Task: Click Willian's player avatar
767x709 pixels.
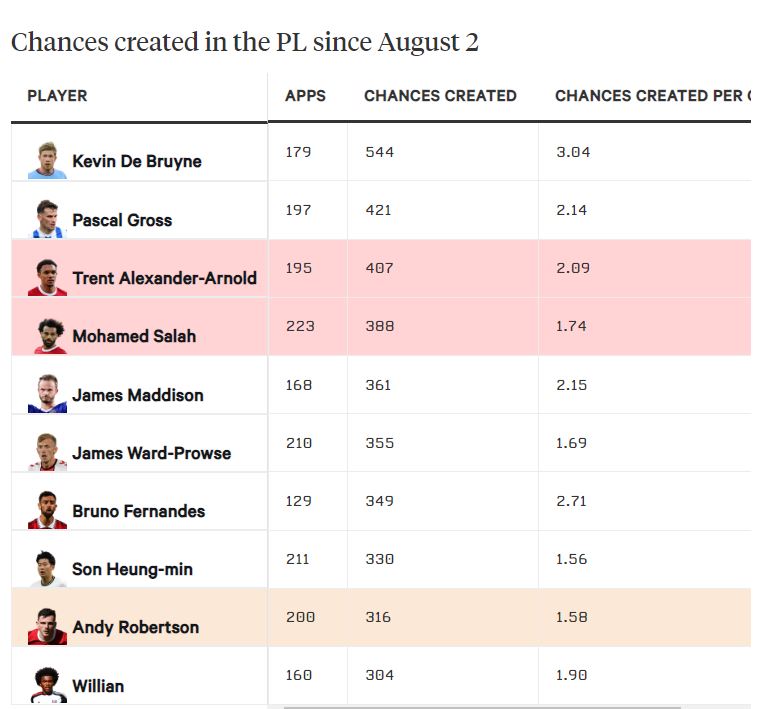Action: 47,684
